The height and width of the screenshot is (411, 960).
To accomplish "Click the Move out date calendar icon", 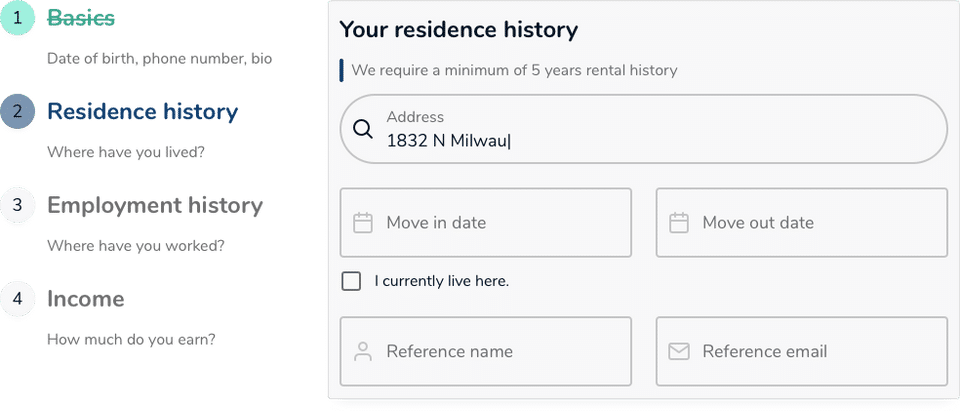I will click(679, 223).
